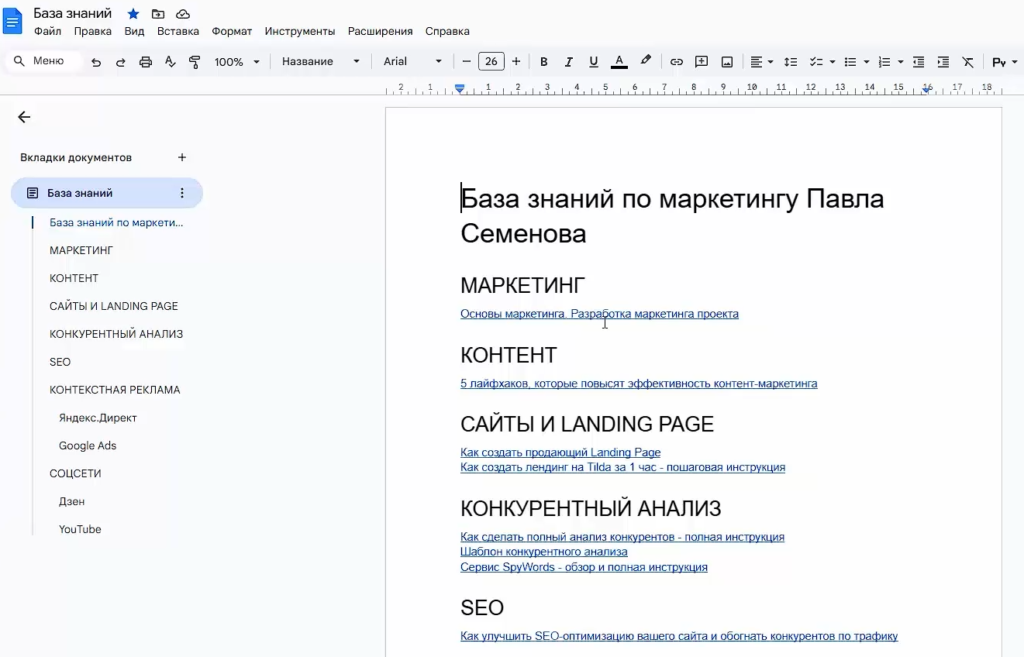Star the document База знаний

[133, 14]
